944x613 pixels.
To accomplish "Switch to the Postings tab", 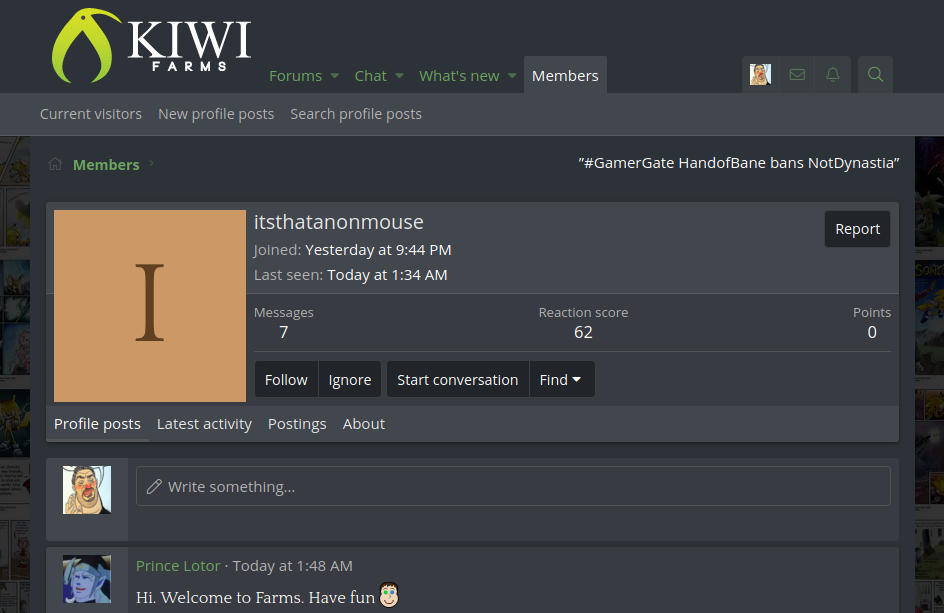I will click(297, 424).
